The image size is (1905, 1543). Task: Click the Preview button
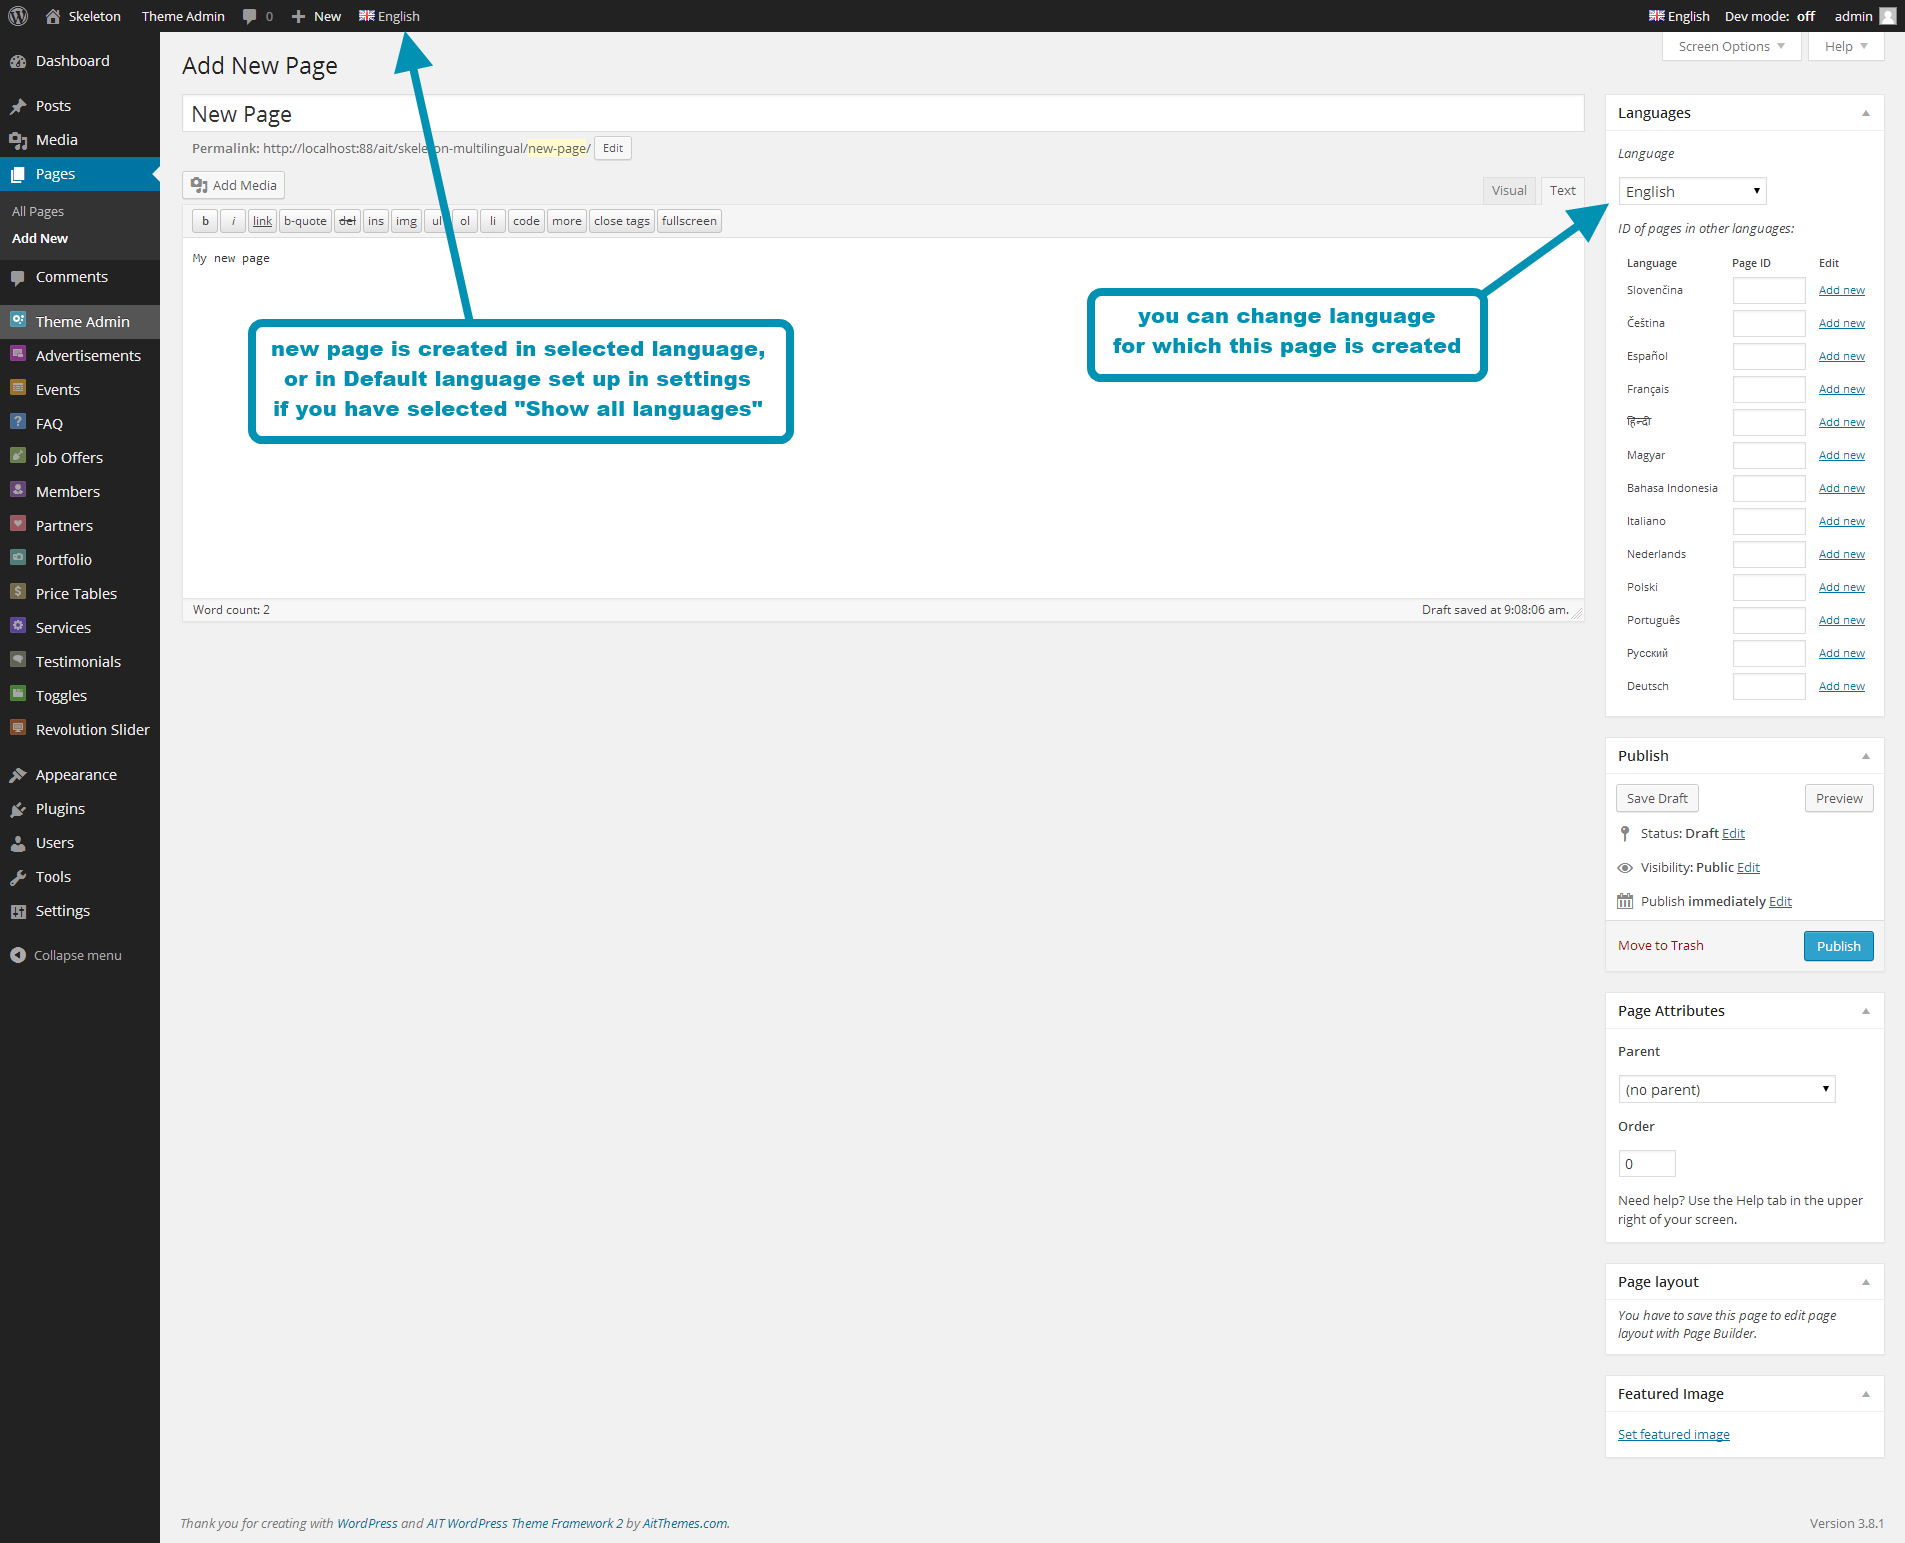[1839, 798]
